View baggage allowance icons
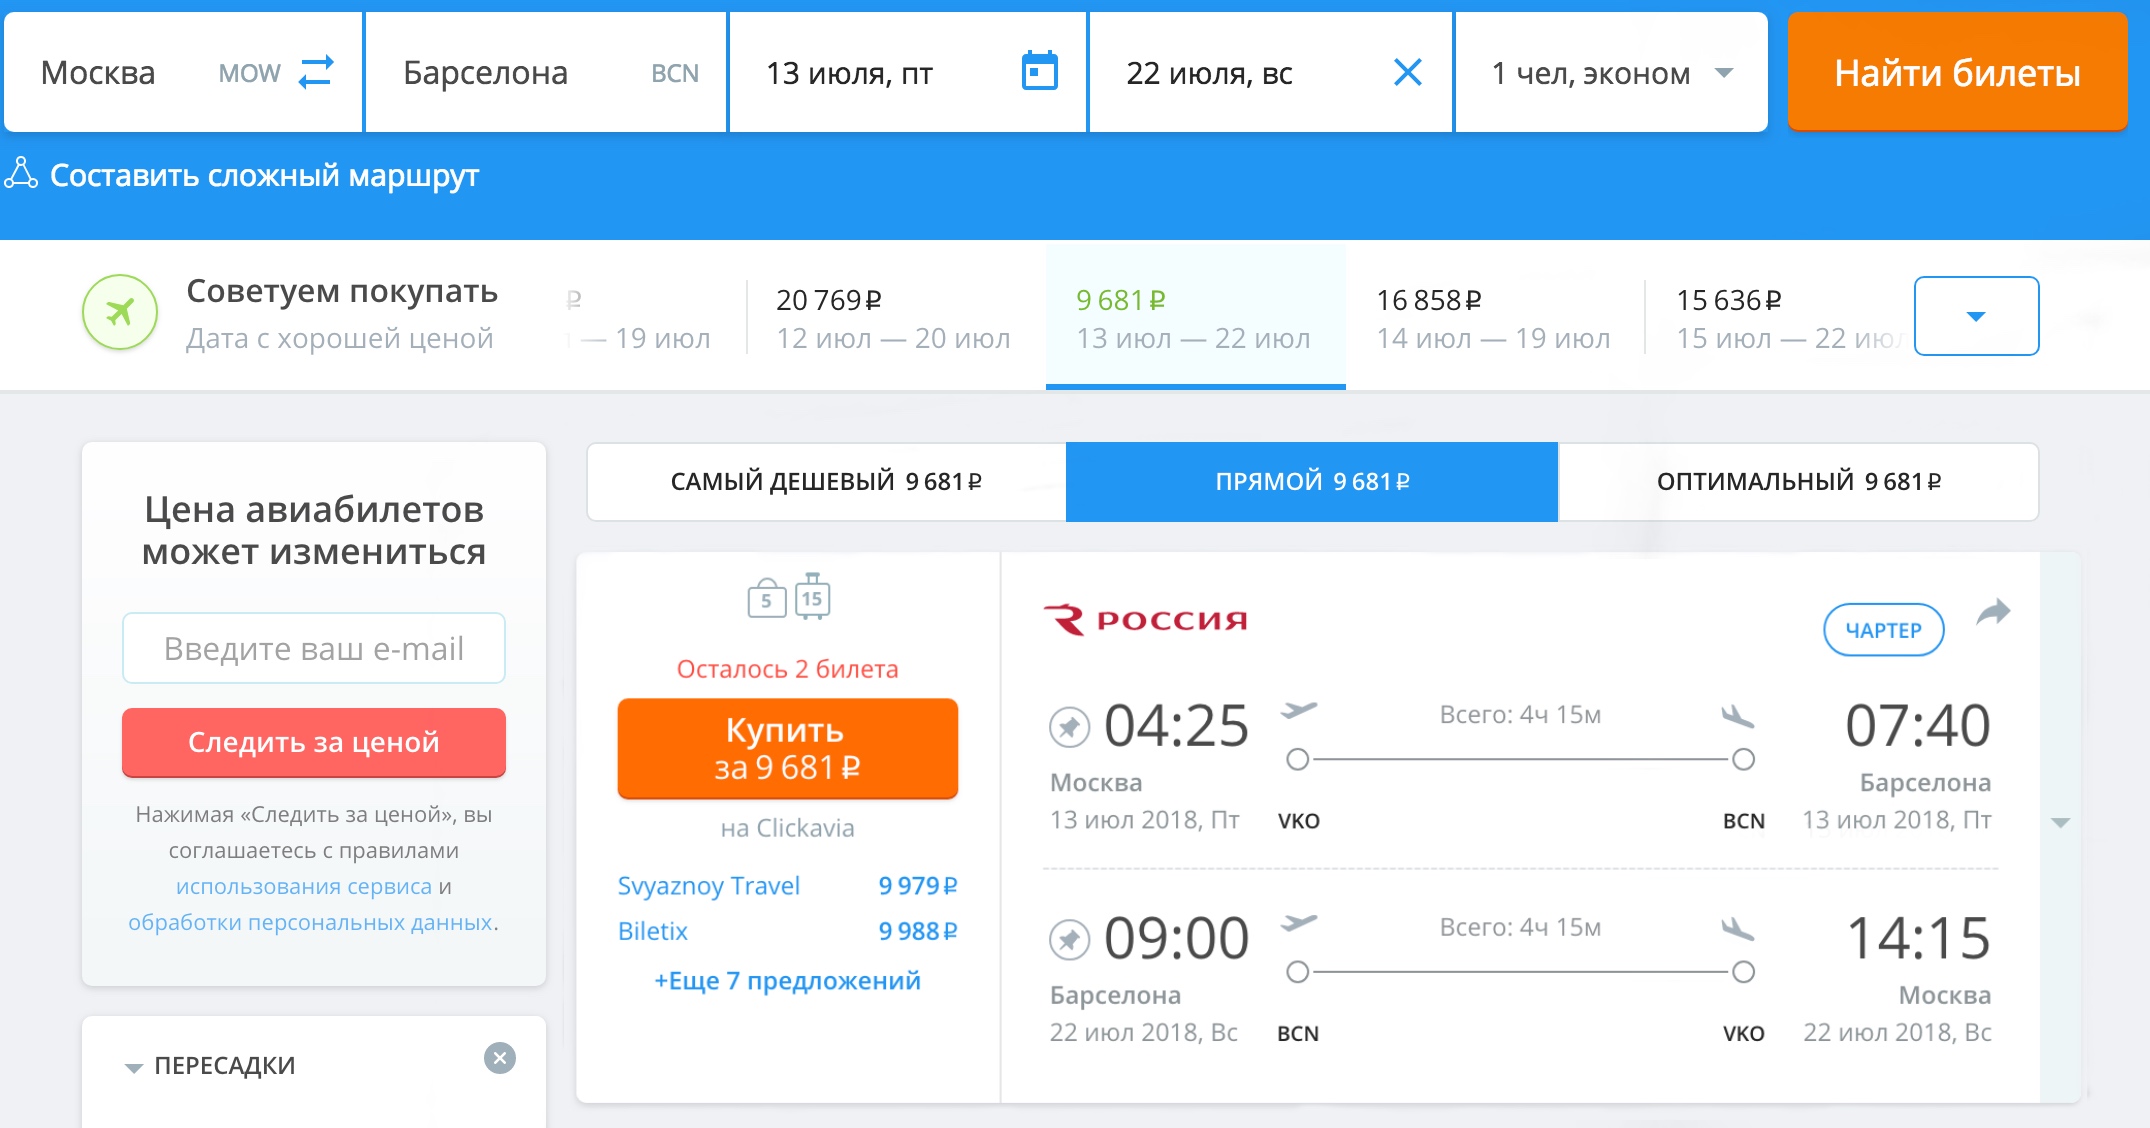The image size is (2150, 1128). click(x=789, y=597)
